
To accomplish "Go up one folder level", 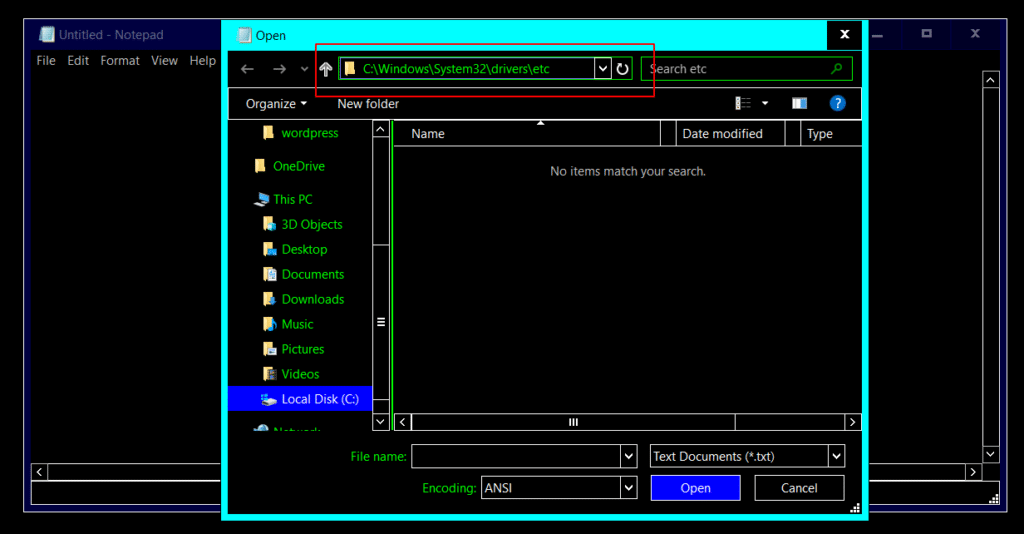I will (326, 69).
